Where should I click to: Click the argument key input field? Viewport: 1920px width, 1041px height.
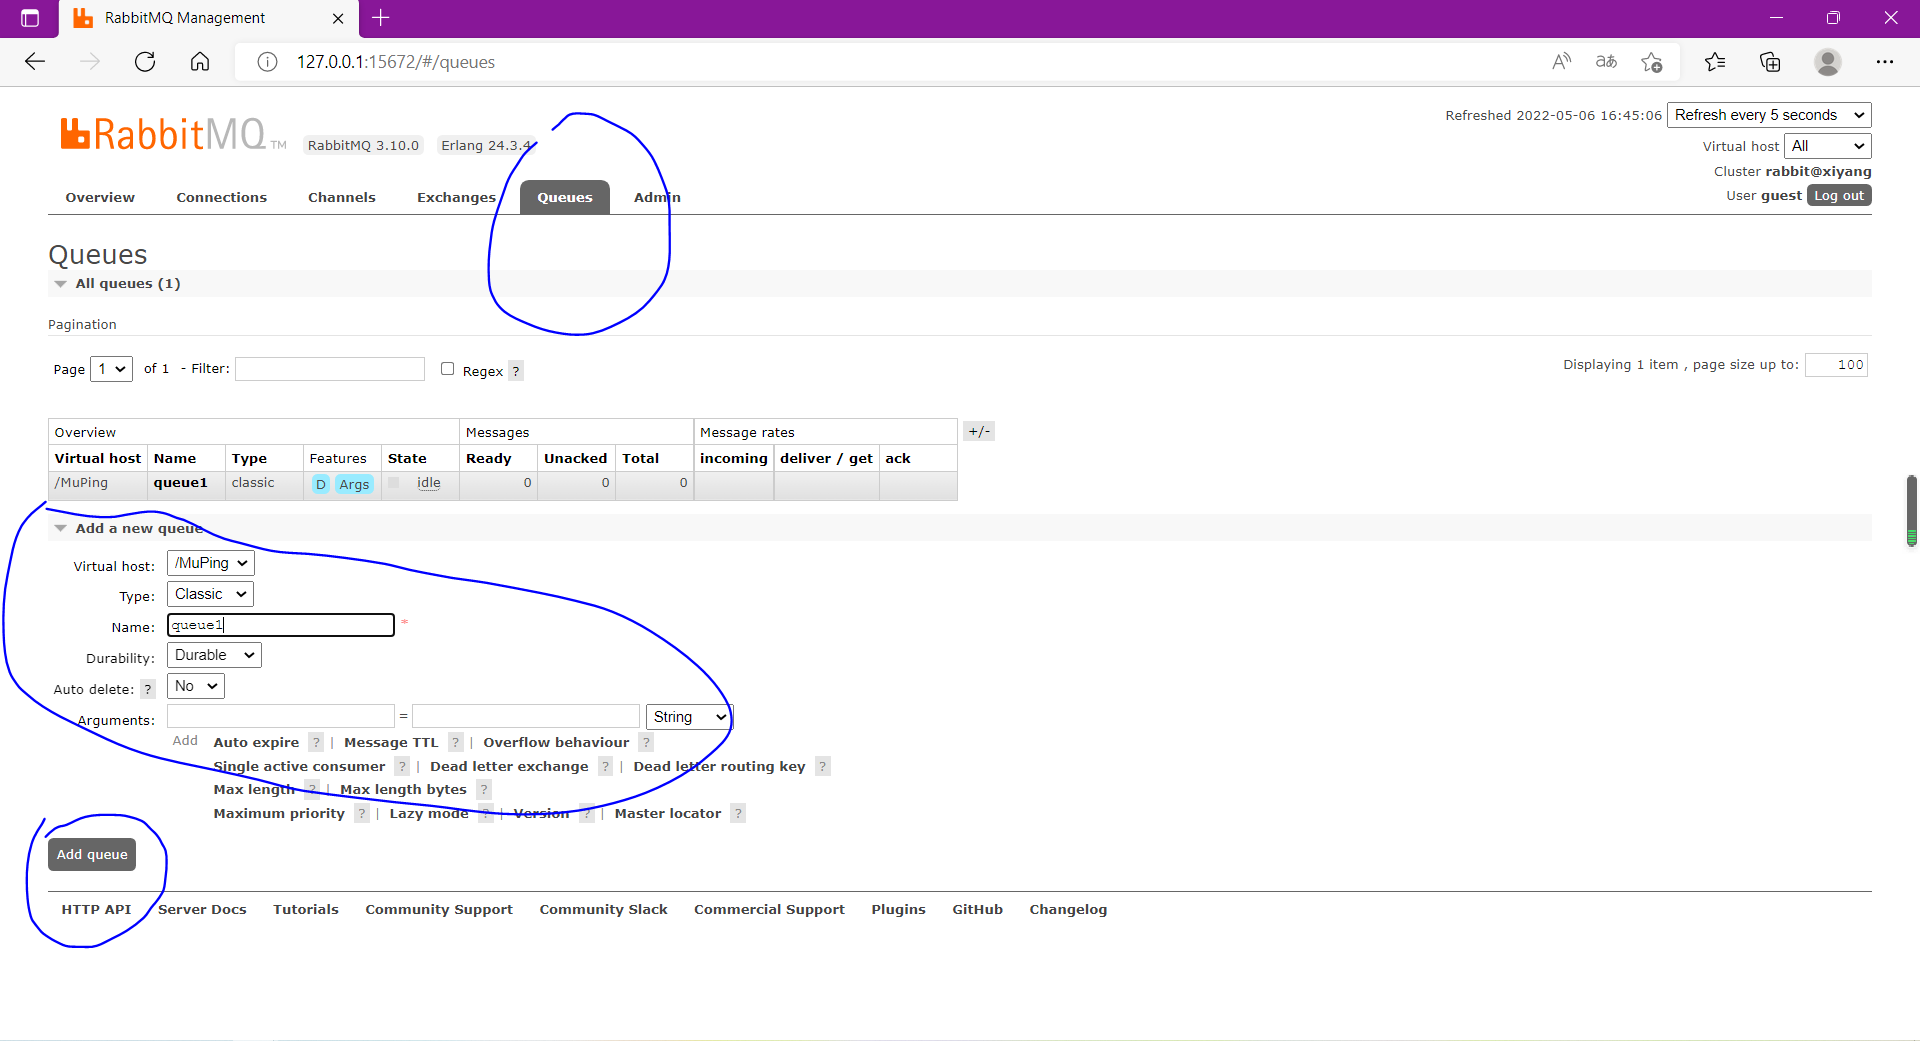point(281,716)
